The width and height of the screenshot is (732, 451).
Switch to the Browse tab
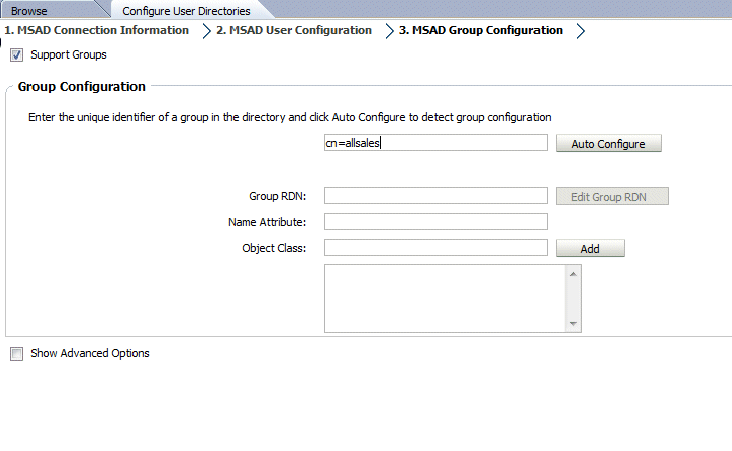tap(29, 11)
